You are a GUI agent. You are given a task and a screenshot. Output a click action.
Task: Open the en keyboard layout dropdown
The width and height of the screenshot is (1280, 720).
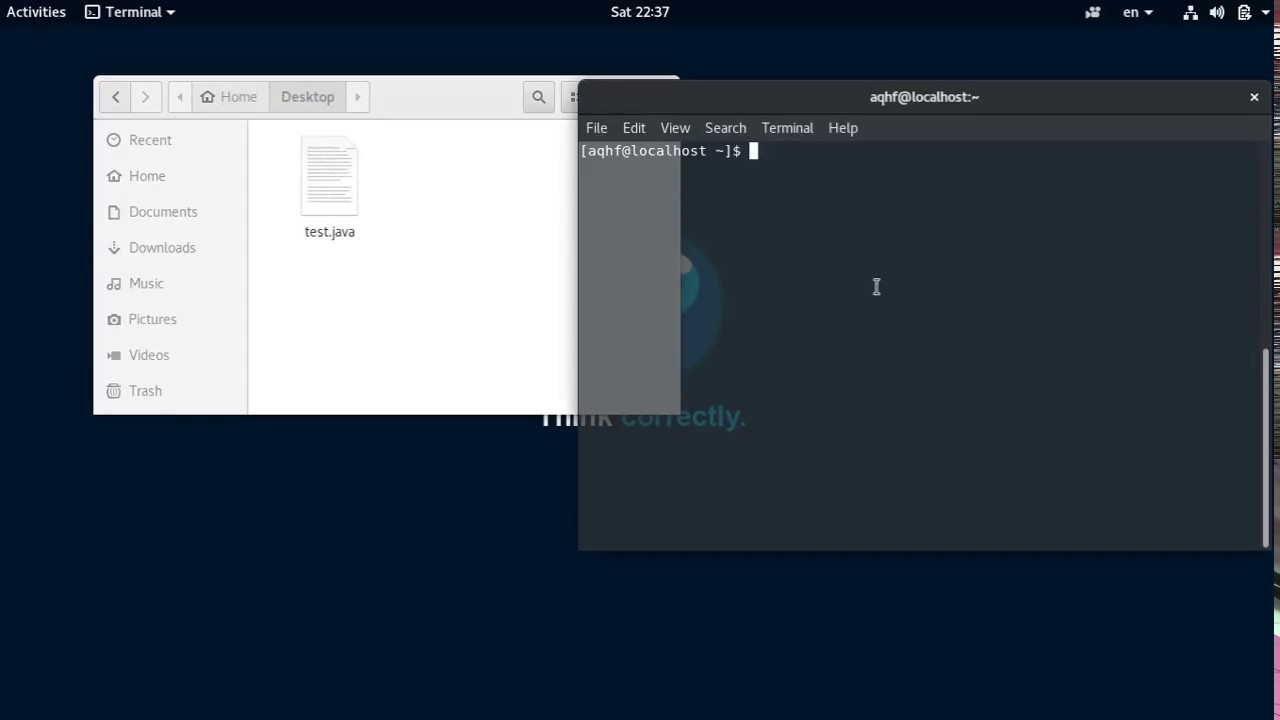click(1138, 12)
